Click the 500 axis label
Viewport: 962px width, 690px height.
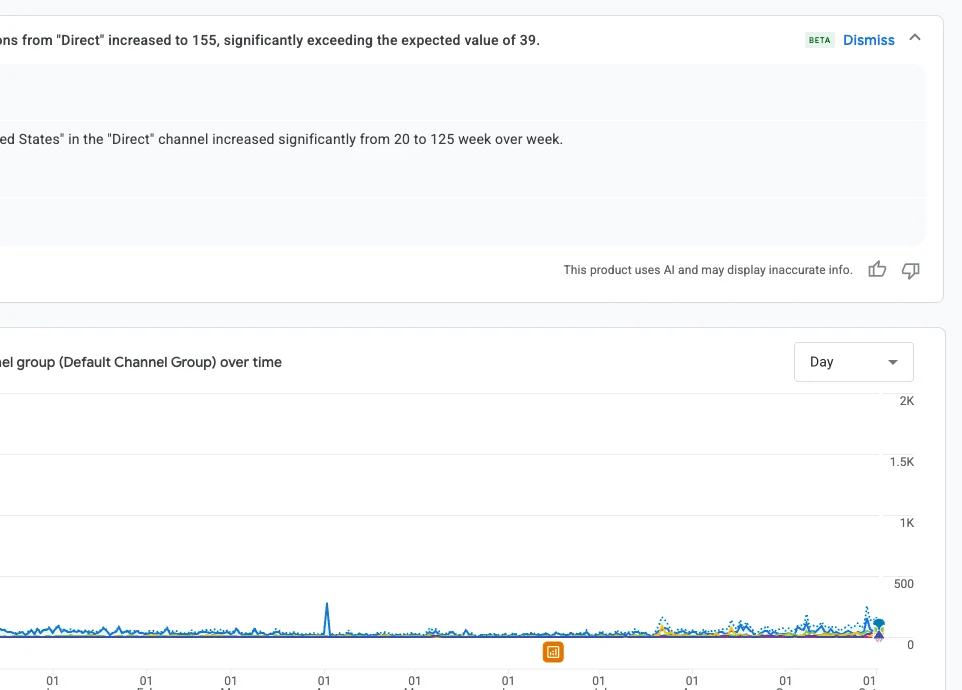(904, 584)
